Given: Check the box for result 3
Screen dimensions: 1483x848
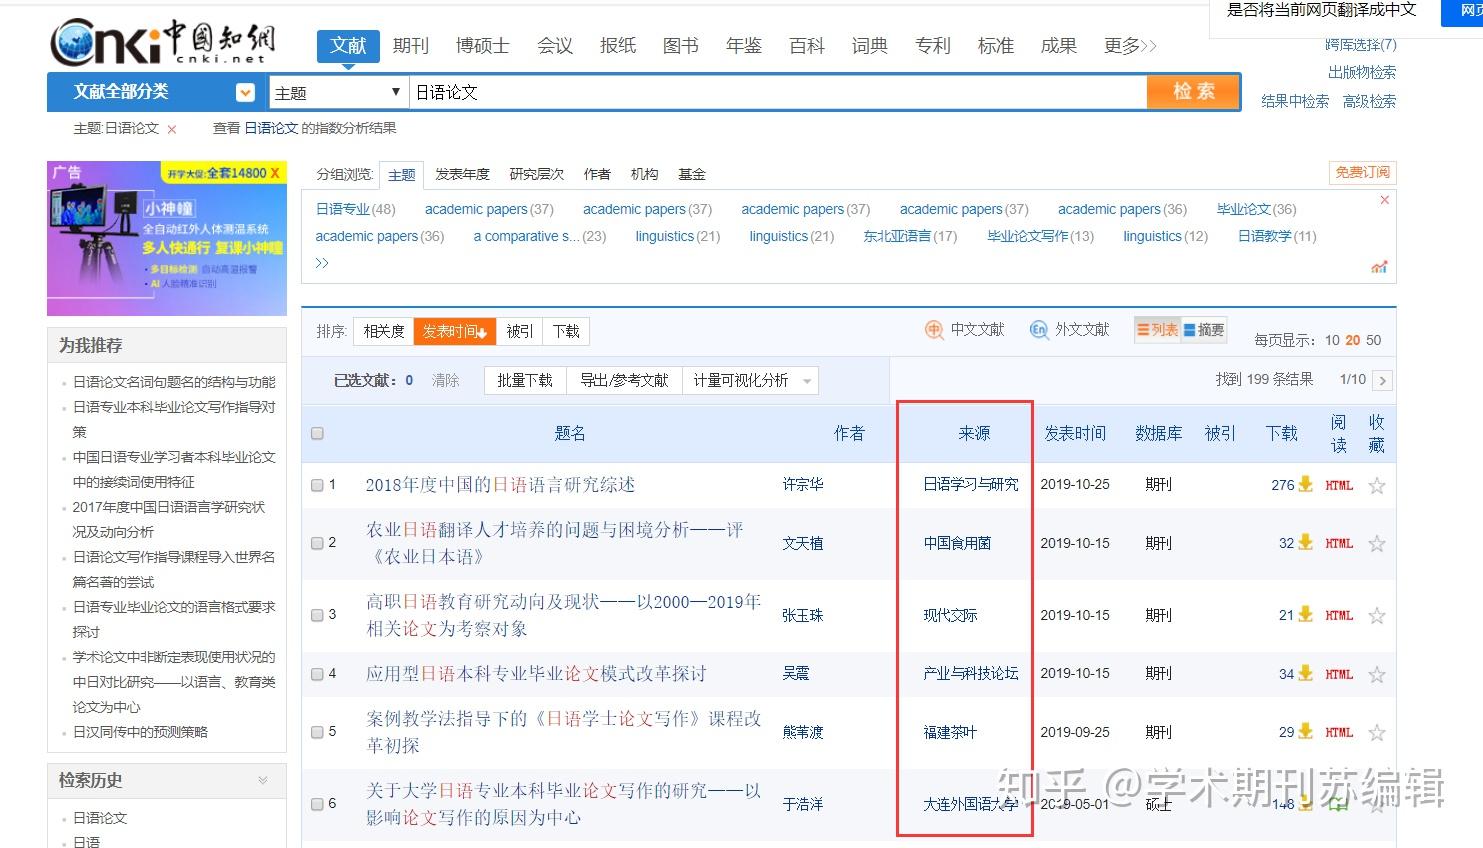Looking at the screenshot, I should pyautogui.click(x=317, y=615).
